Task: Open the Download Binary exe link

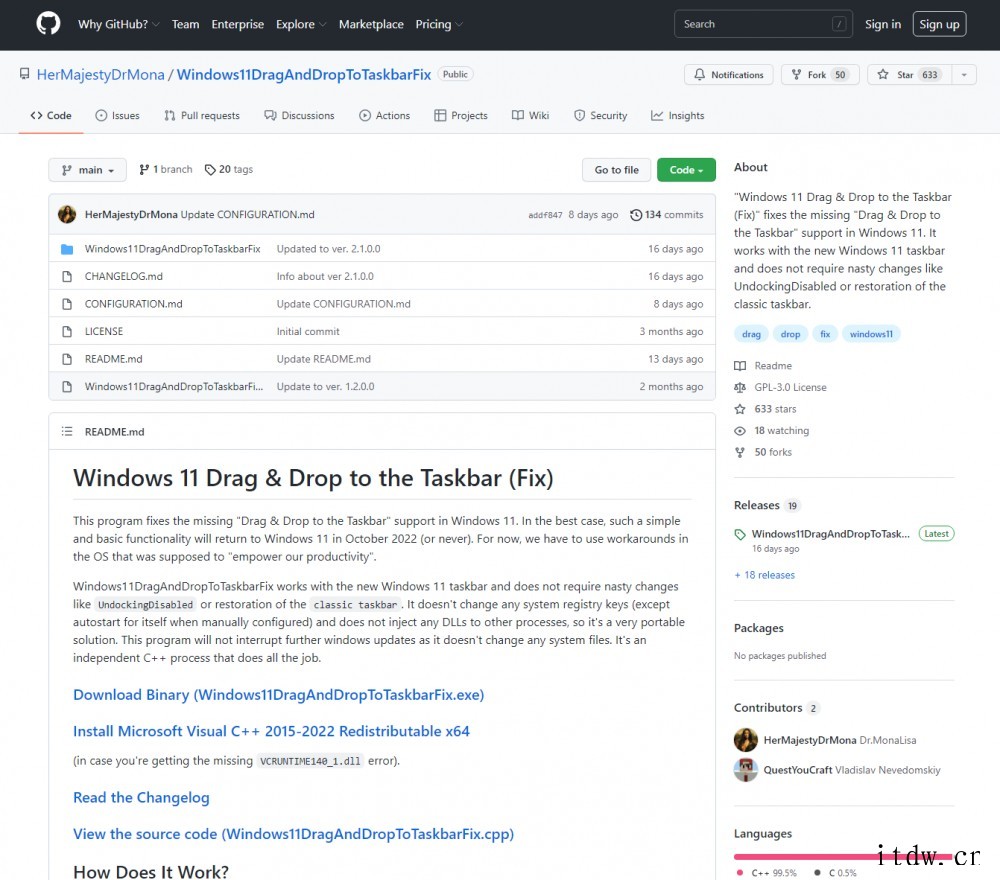Action: [x=279, y=694]
